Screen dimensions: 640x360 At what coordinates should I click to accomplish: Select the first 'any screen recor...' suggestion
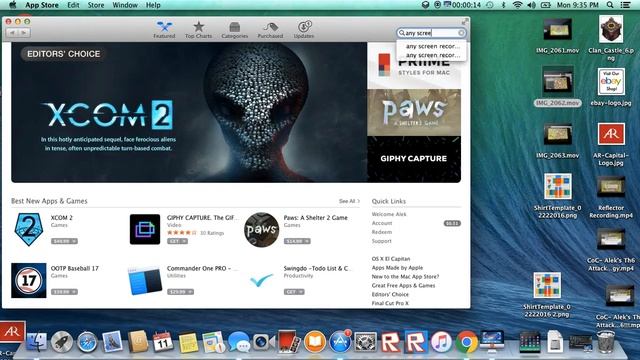432,46
